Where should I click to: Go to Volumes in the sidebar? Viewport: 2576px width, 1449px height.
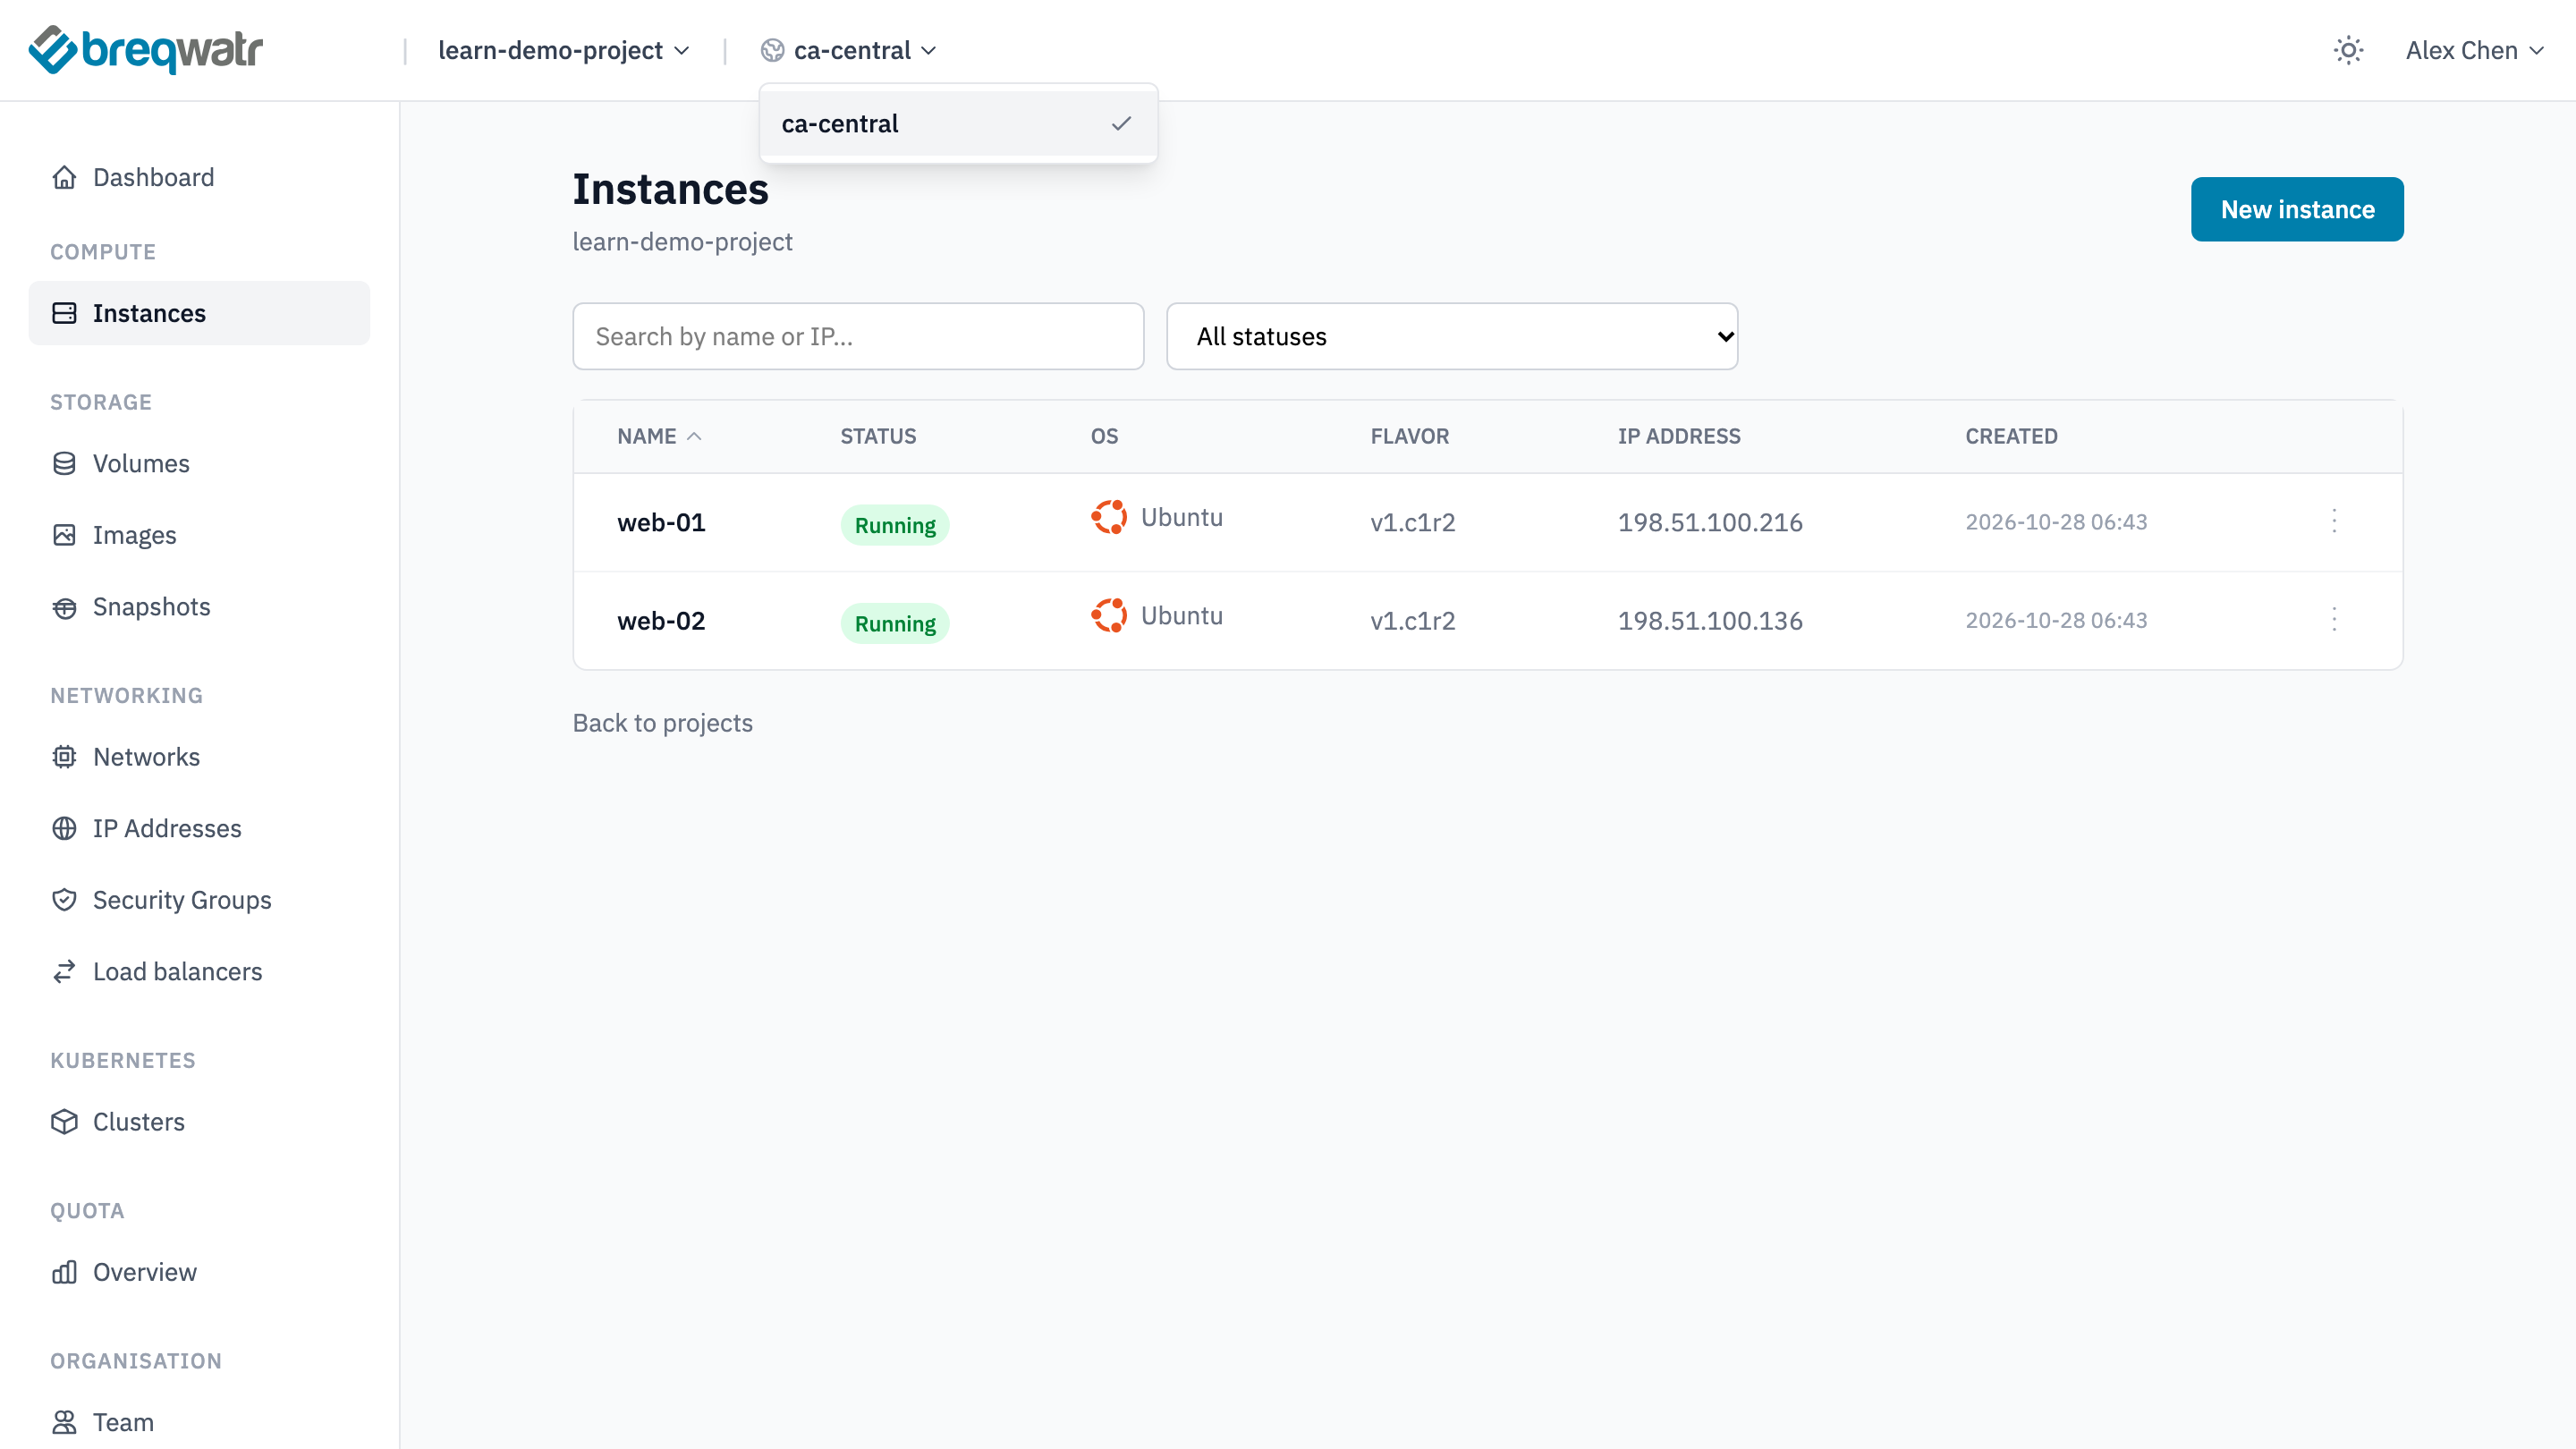pyautogui.click(x=199, y=463)
